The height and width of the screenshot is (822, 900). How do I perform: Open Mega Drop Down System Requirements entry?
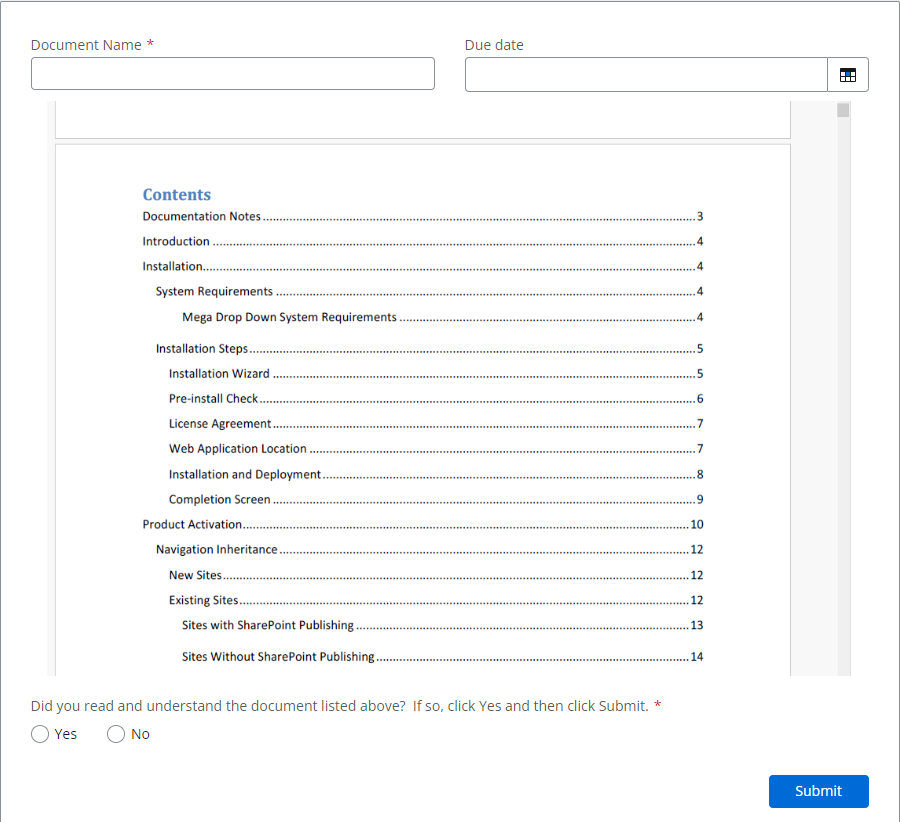[x=289, y=317]
